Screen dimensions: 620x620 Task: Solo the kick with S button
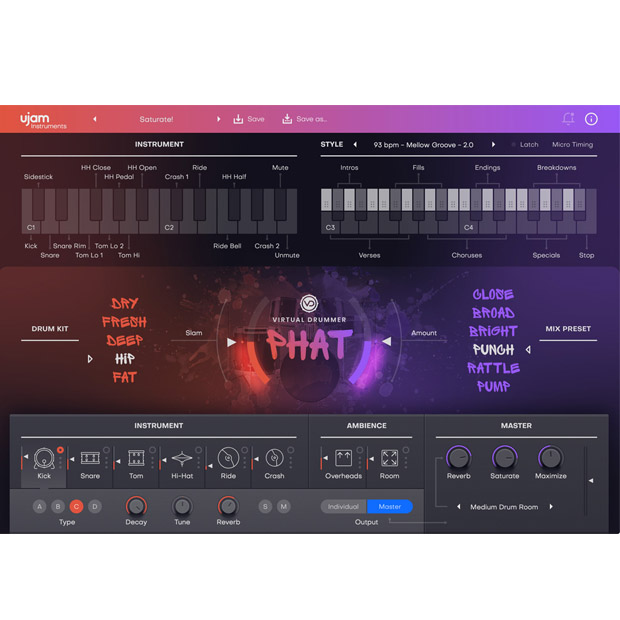click(265, 507)
